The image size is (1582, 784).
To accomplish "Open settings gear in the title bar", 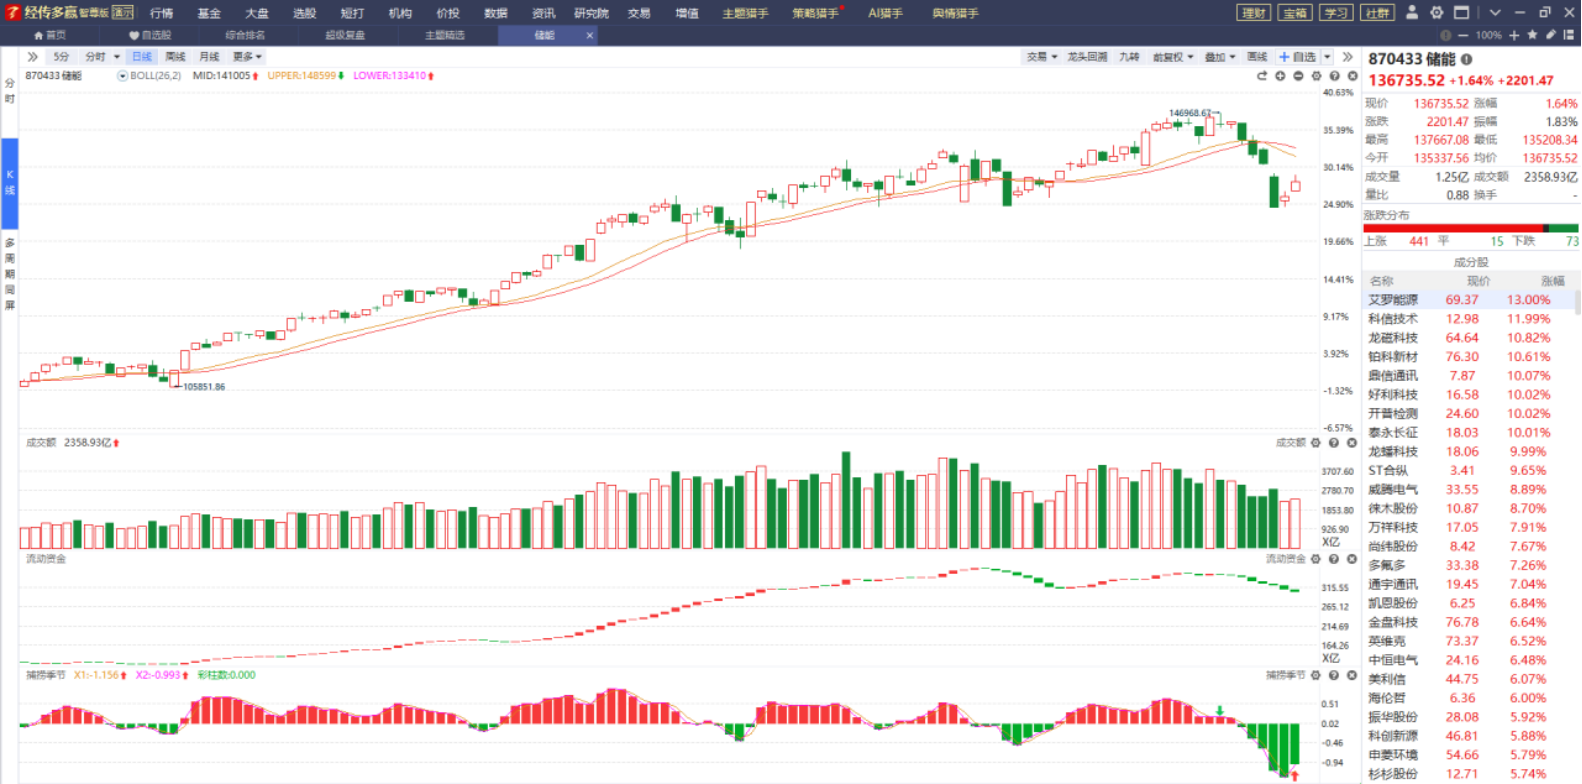I will point(1436,13).
